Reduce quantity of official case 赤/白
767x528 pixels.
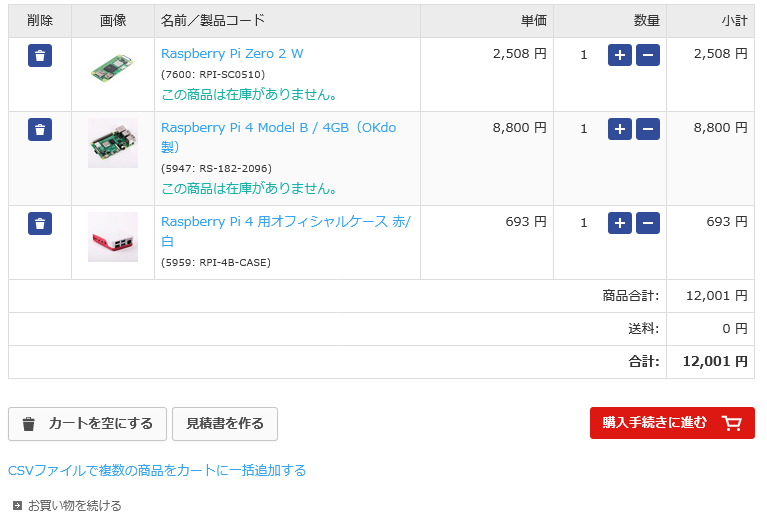pyautogui.click(x=648, y=223)
